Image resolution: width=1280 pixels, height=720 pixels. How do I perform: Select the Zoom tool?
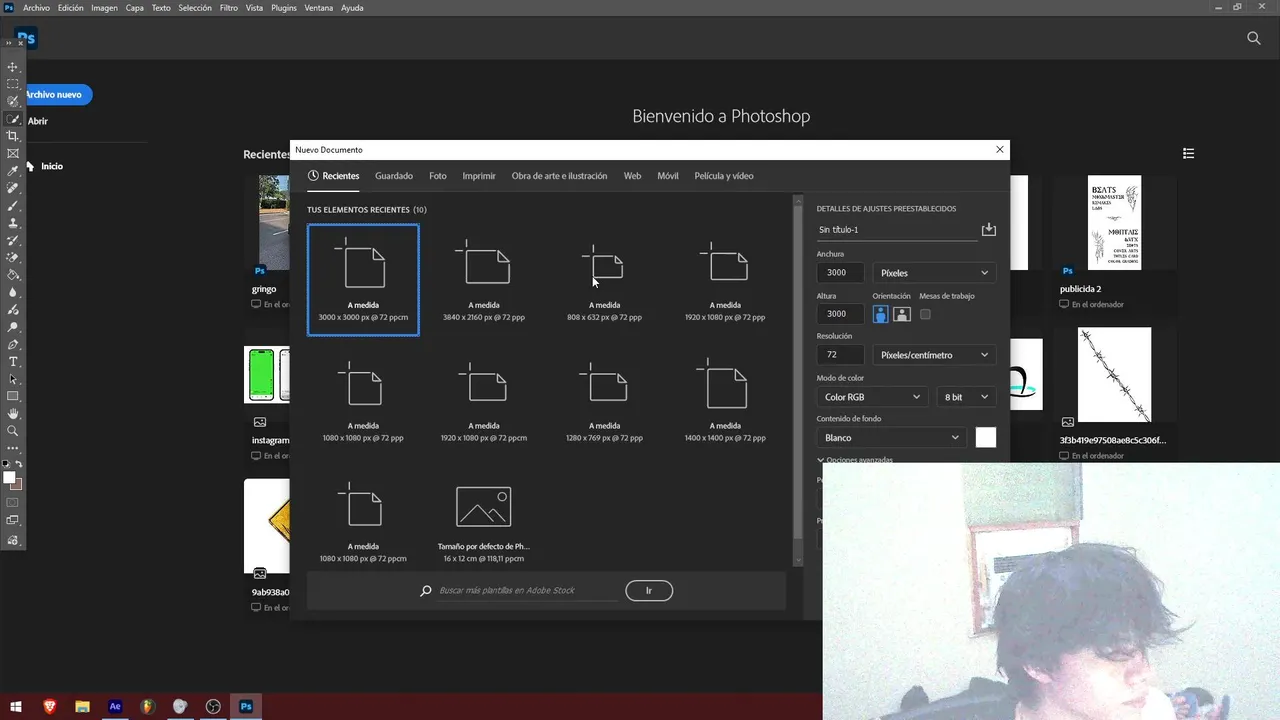(13, 431)
